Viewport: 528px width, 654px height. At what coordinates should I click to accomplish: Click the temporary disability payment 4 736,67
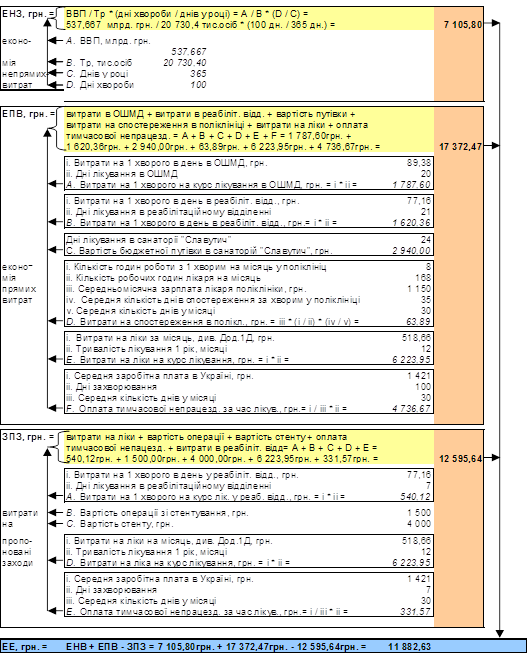(411, 409)
